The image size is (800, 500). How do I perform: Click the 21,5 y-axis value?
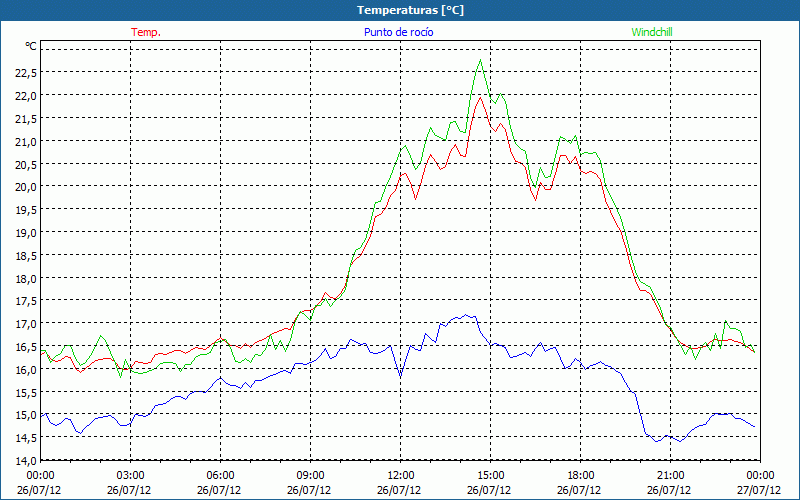click(26, 119)
